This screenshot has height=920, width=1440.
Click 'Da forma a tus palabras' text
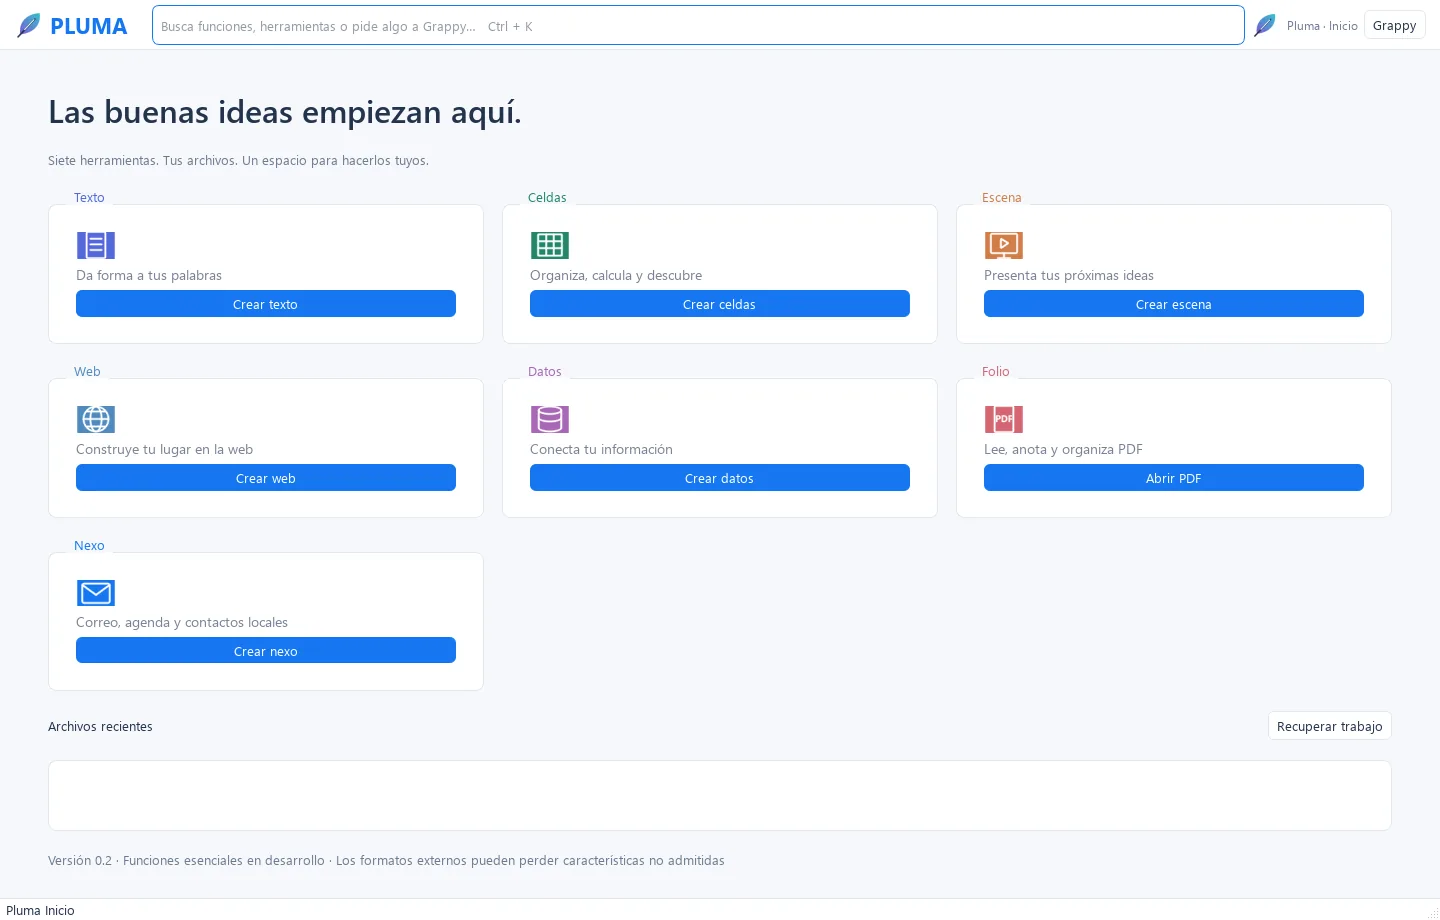pos(149,275)
